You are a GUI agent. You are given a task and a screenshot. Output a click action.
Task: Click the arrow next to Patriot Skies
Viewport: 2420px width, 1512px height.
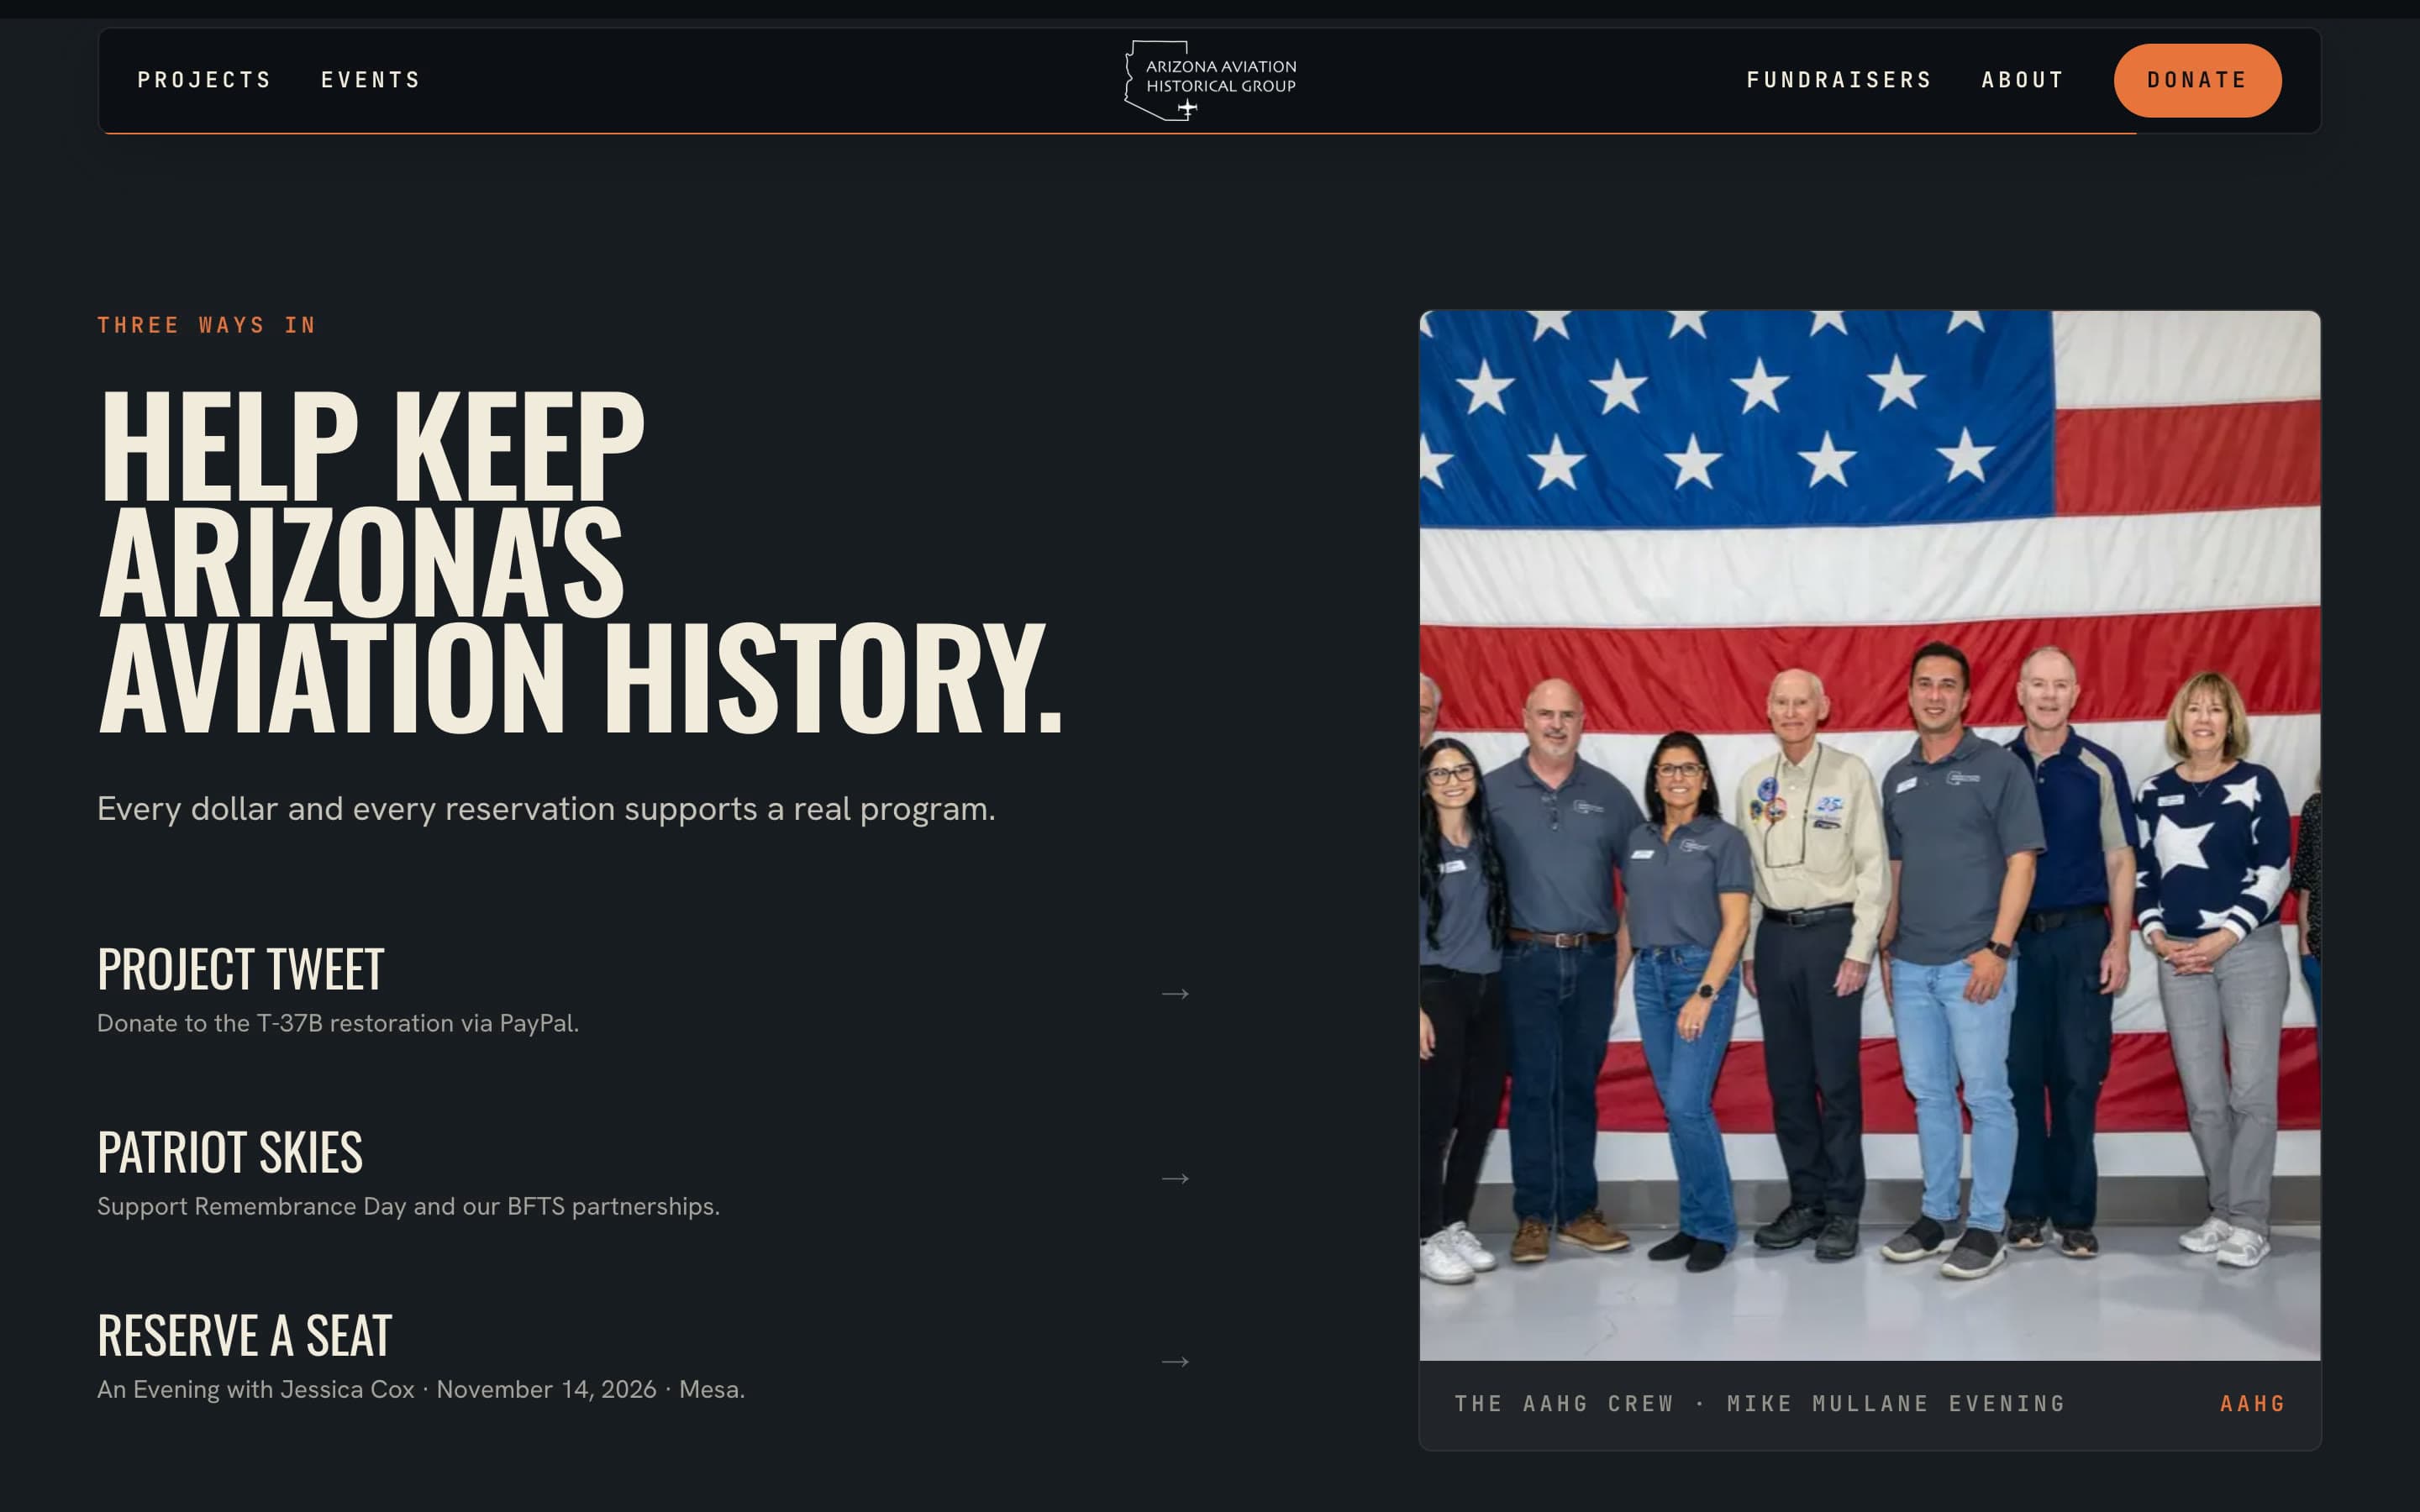coord(1175,1178)
